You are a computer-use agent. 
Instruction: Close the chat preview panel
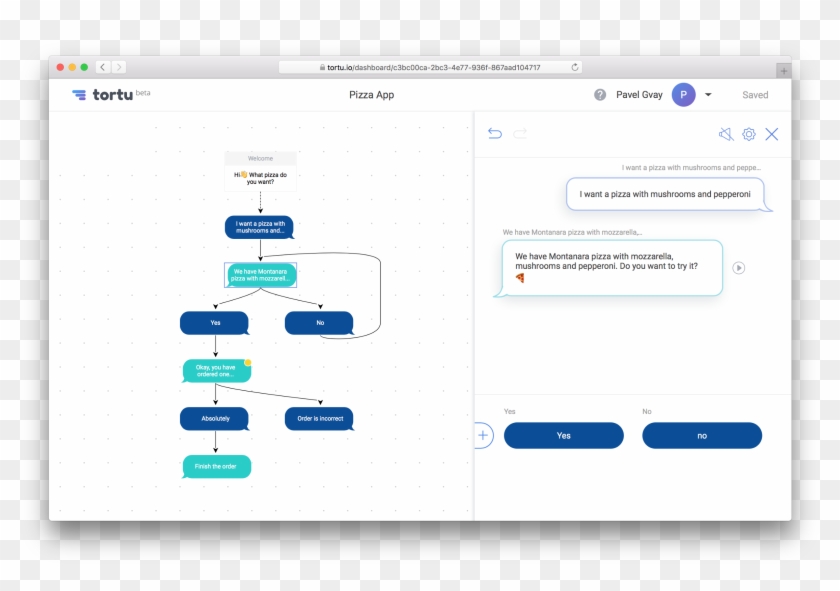click(771, 134)
